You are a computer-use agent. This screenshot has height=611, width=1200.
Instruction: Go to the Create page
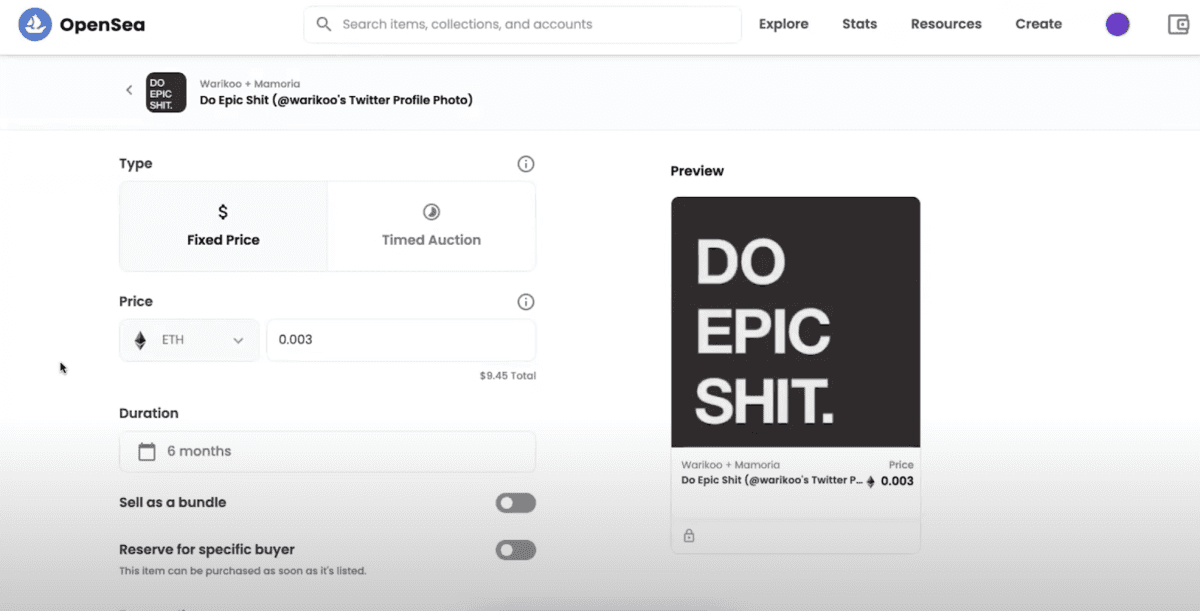(x=1038, y=24)
